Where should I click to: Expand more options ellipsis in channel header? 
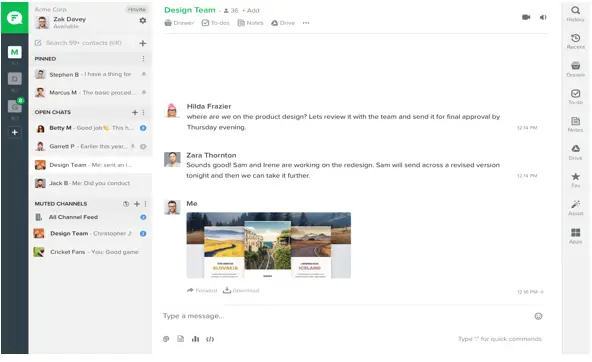pos(306,23)
